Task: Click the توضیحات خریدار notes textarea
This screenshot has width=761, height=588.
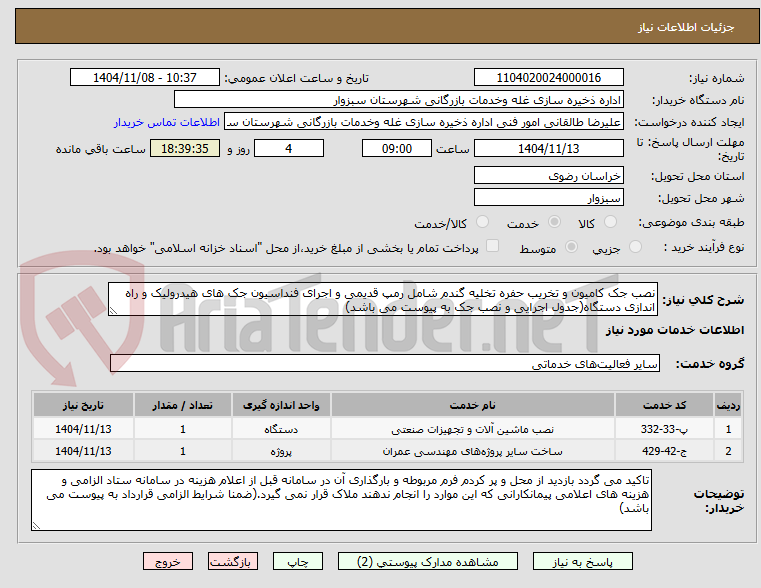Action: 341,500
